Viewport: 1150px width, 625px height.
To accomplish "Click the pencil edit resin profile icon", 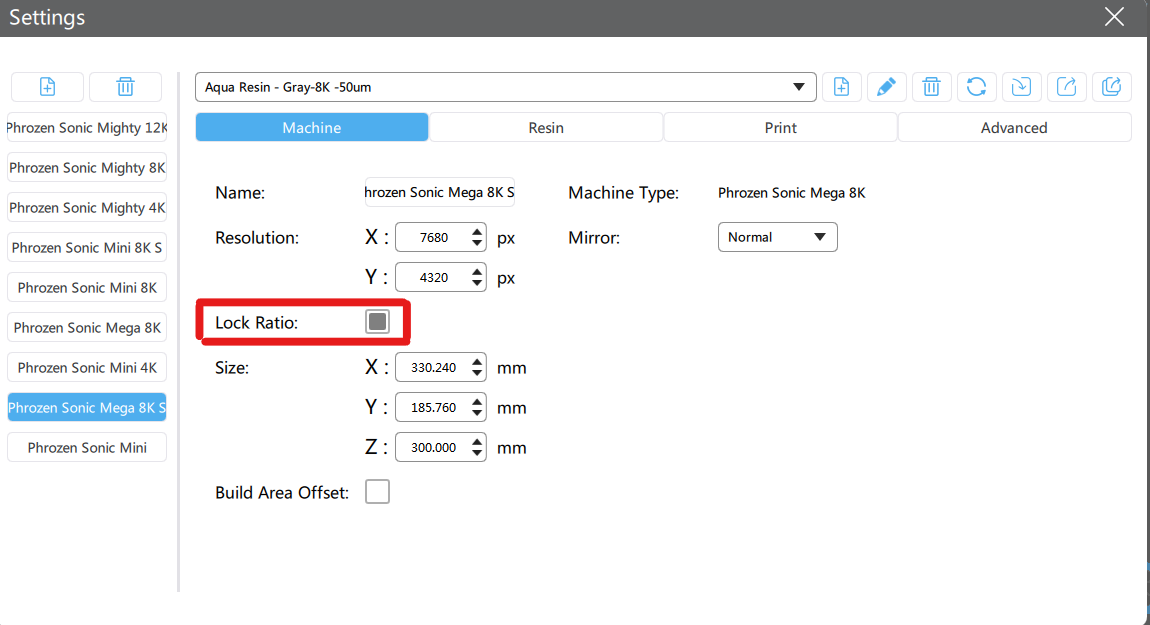I will (886, 87).
